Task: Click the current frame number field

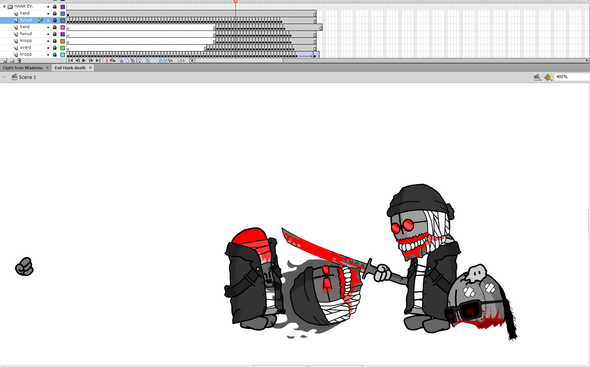Action: pyautogui.click(x=148, y=61)
